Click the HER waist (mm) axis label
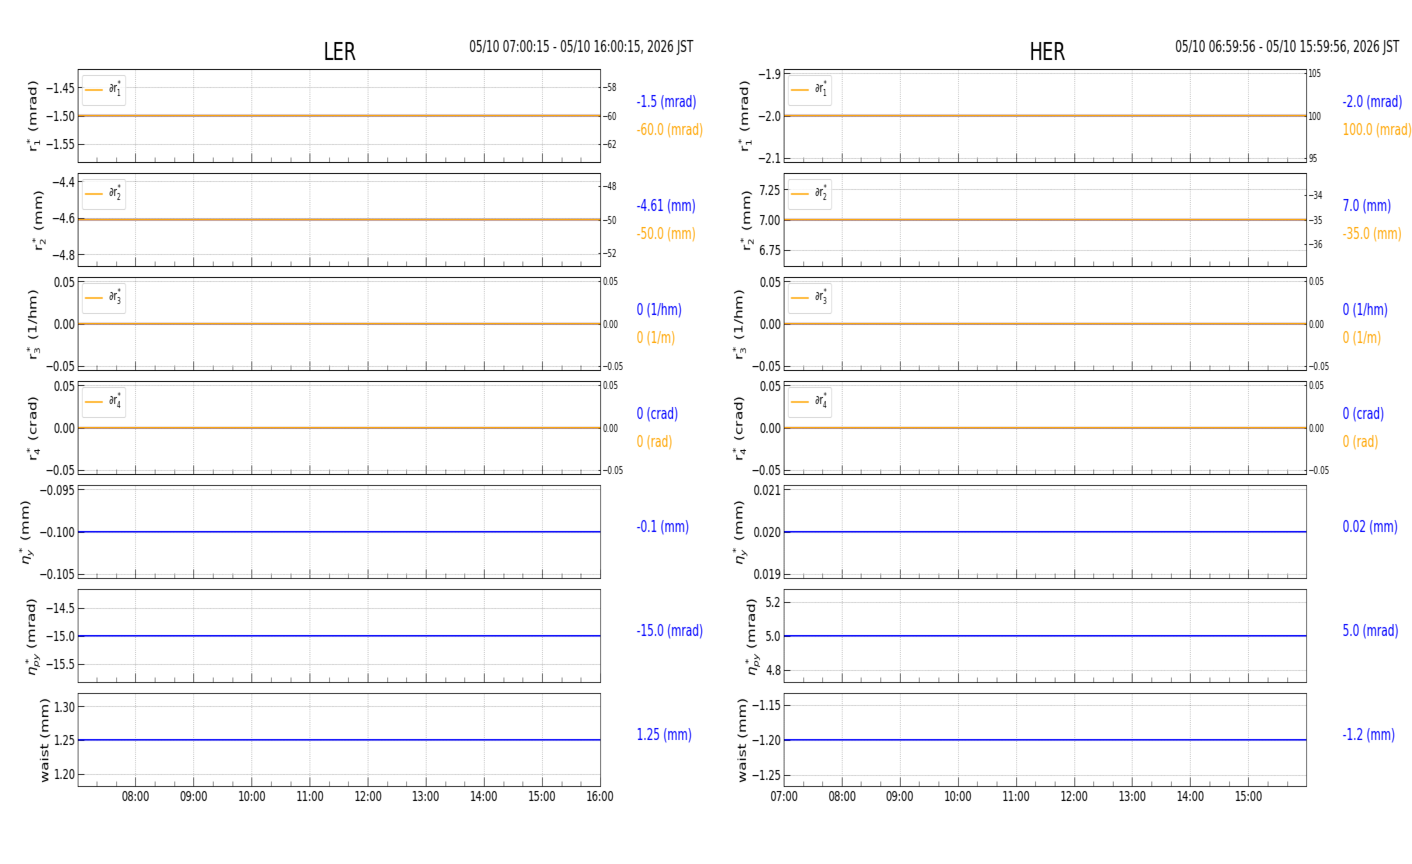The height and width of the screenshot is (864, 1412). [743, 740]
